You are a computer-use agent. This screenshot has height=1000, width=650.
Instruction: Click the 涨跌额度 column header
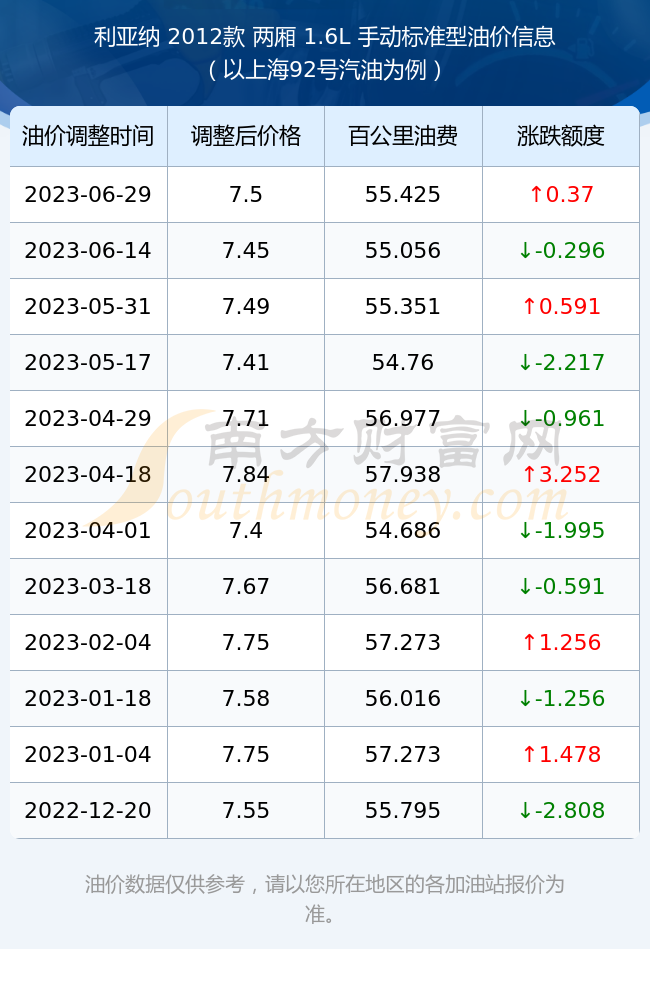[x=561, y=136]
